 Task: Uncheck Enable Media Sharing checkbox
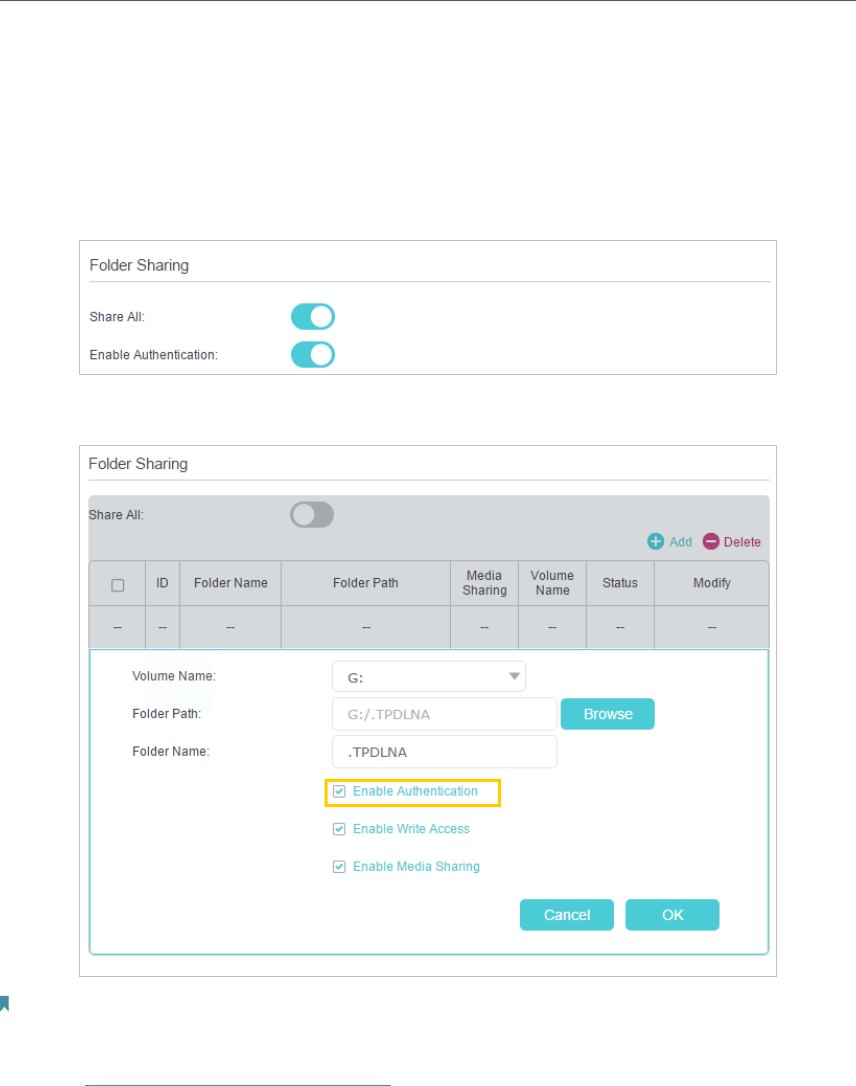coord(339,867)
